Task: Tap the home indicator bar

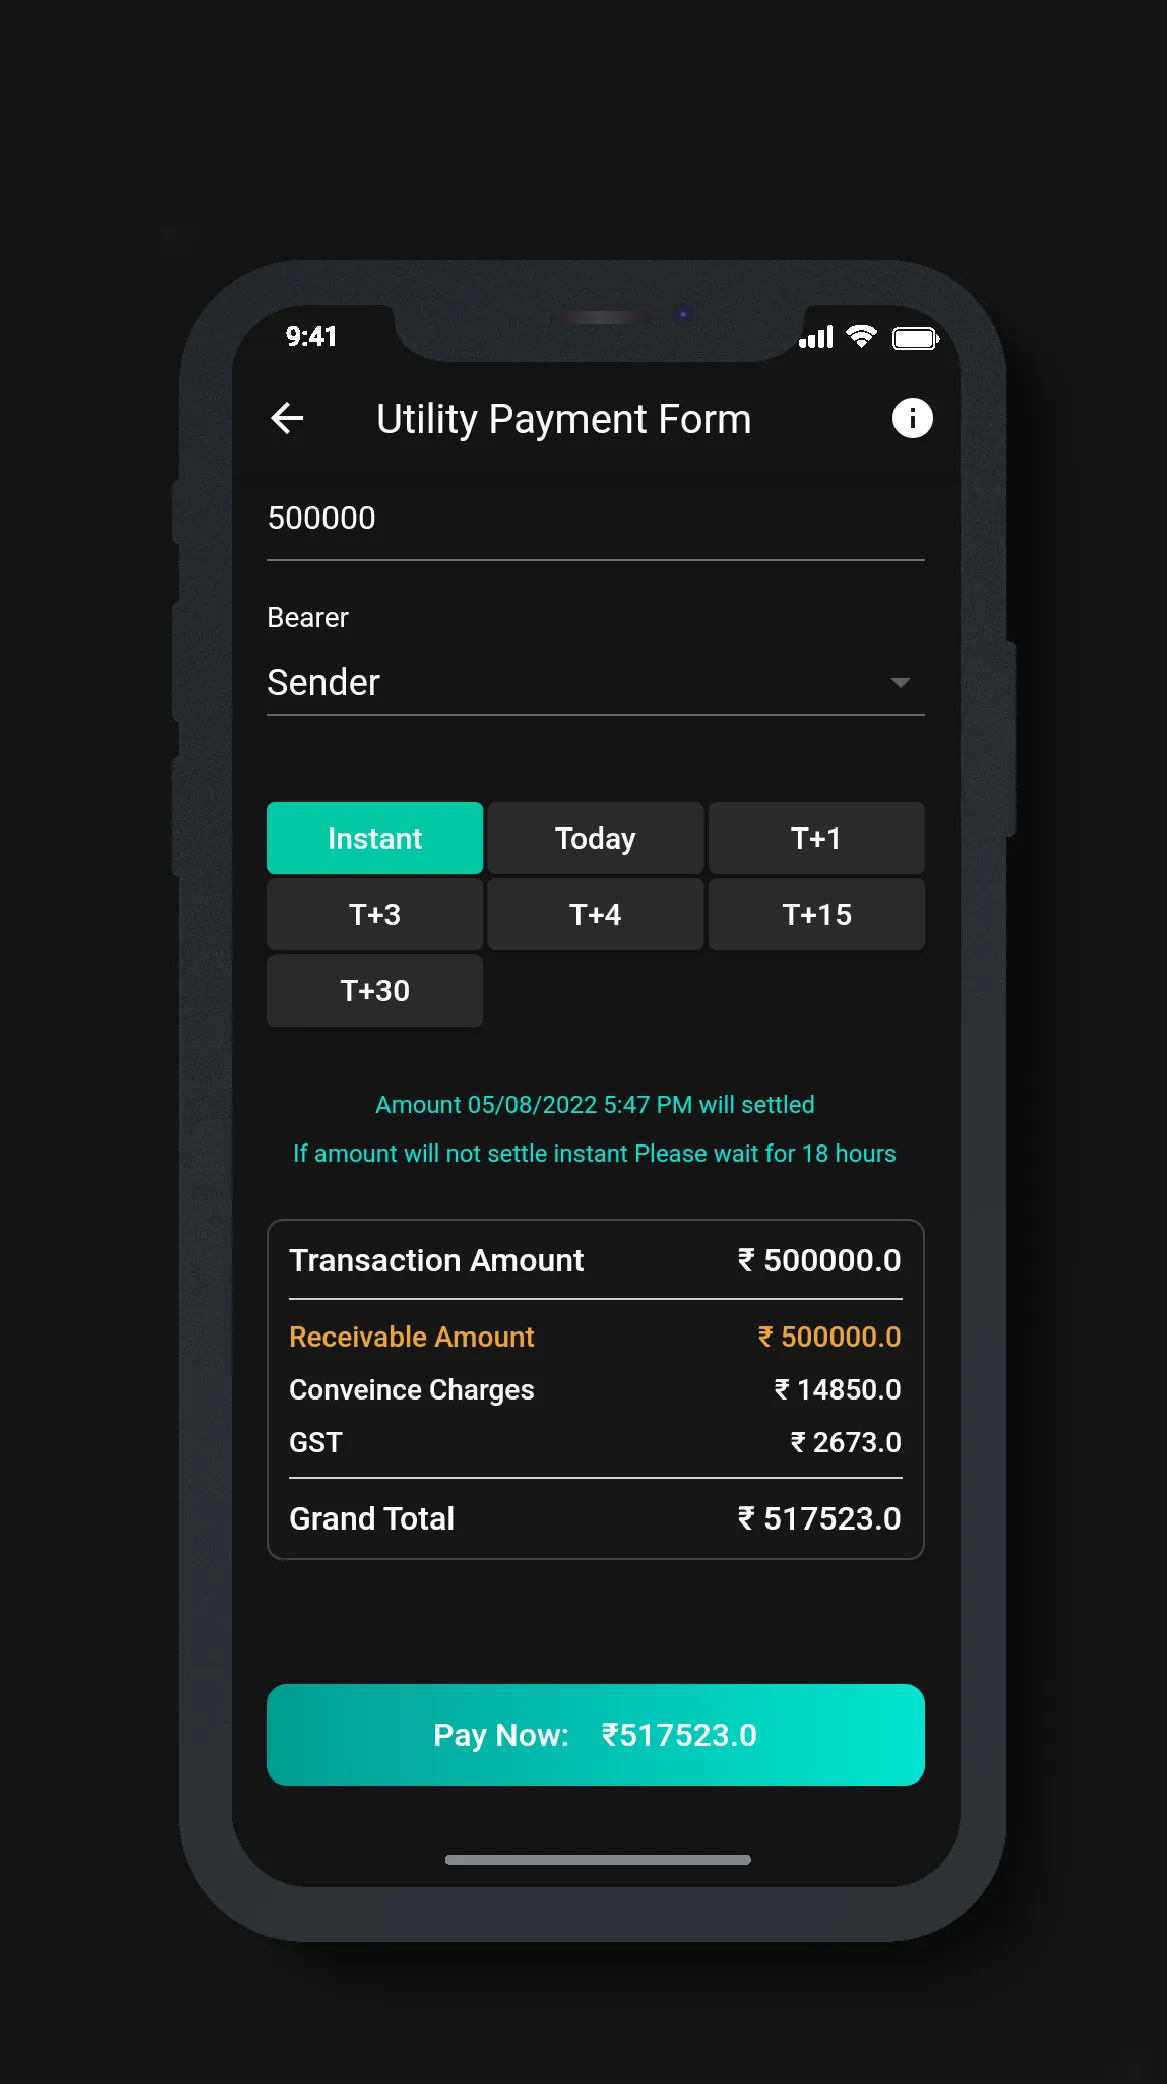Action: 598,1860
